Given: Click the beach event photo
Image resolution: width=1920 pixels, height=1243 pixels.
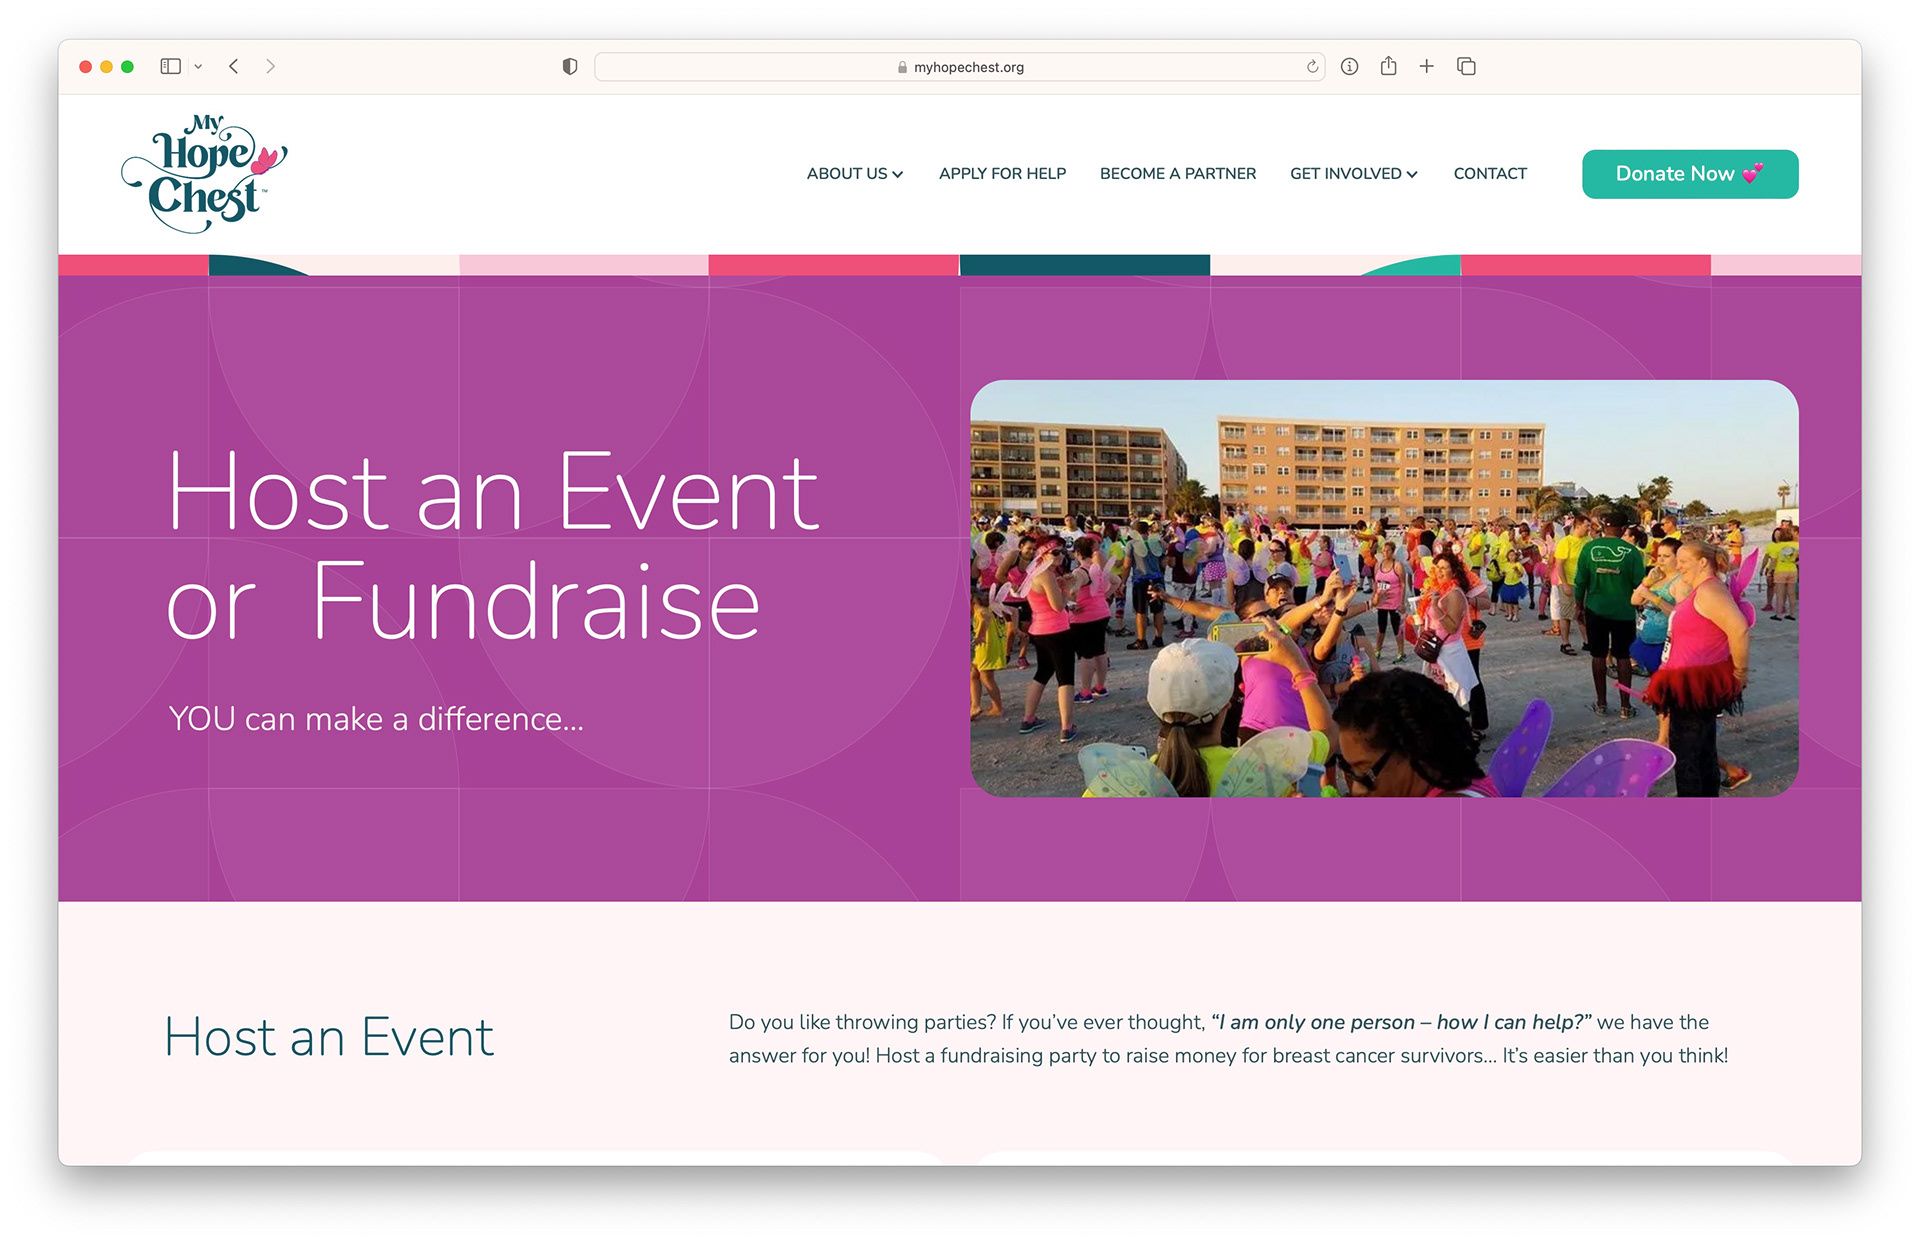Looking at the screenshot, I should click(1383, 588).
